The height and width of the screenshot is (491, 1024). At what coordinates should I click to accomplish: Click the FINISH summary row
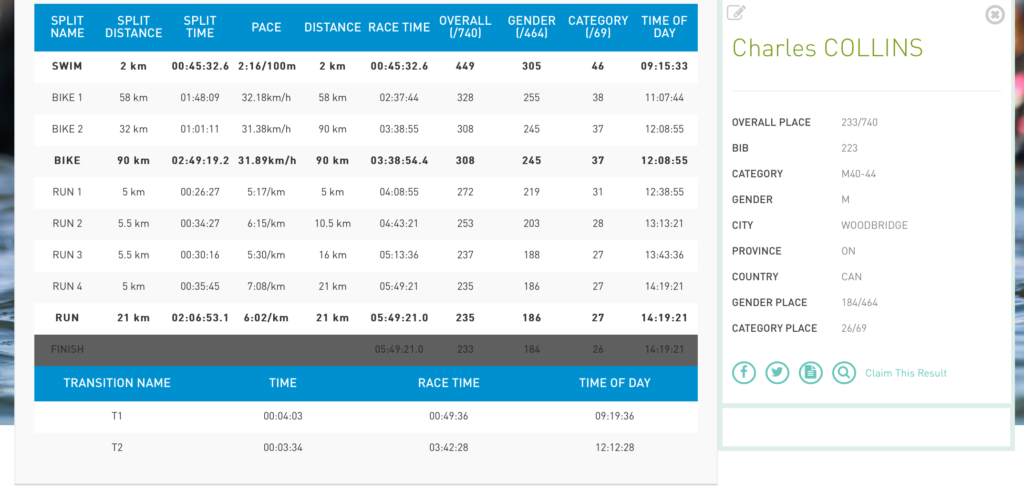coord(366,350)
